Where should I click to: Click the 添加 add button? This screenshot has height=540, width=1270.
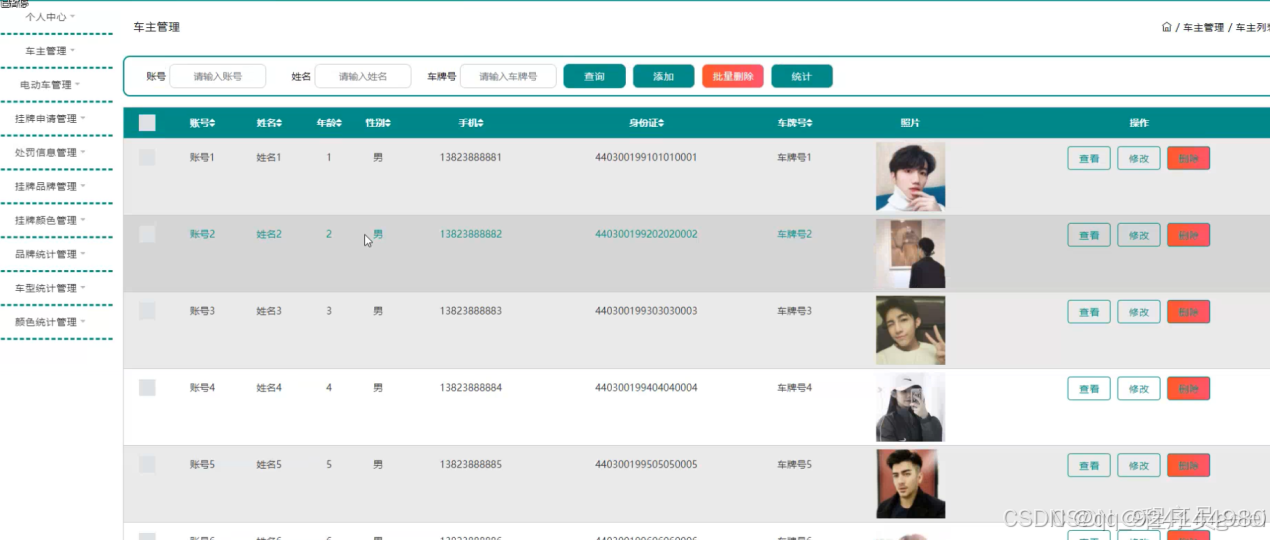[x=664, y=76]
